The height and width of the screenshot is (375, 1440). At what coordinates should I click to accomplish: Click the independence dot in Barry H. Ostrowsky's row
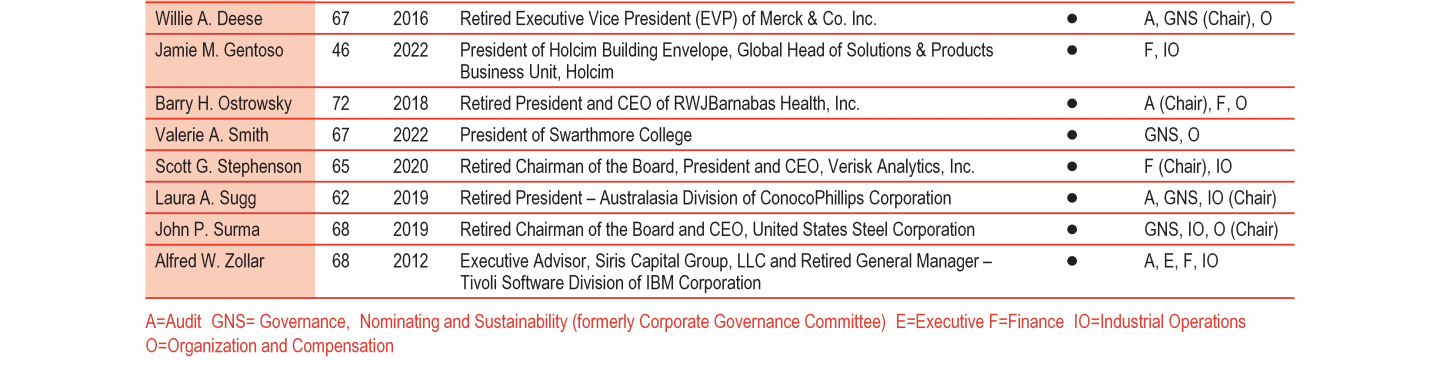pyautogui.click(x=1072, y=104)
